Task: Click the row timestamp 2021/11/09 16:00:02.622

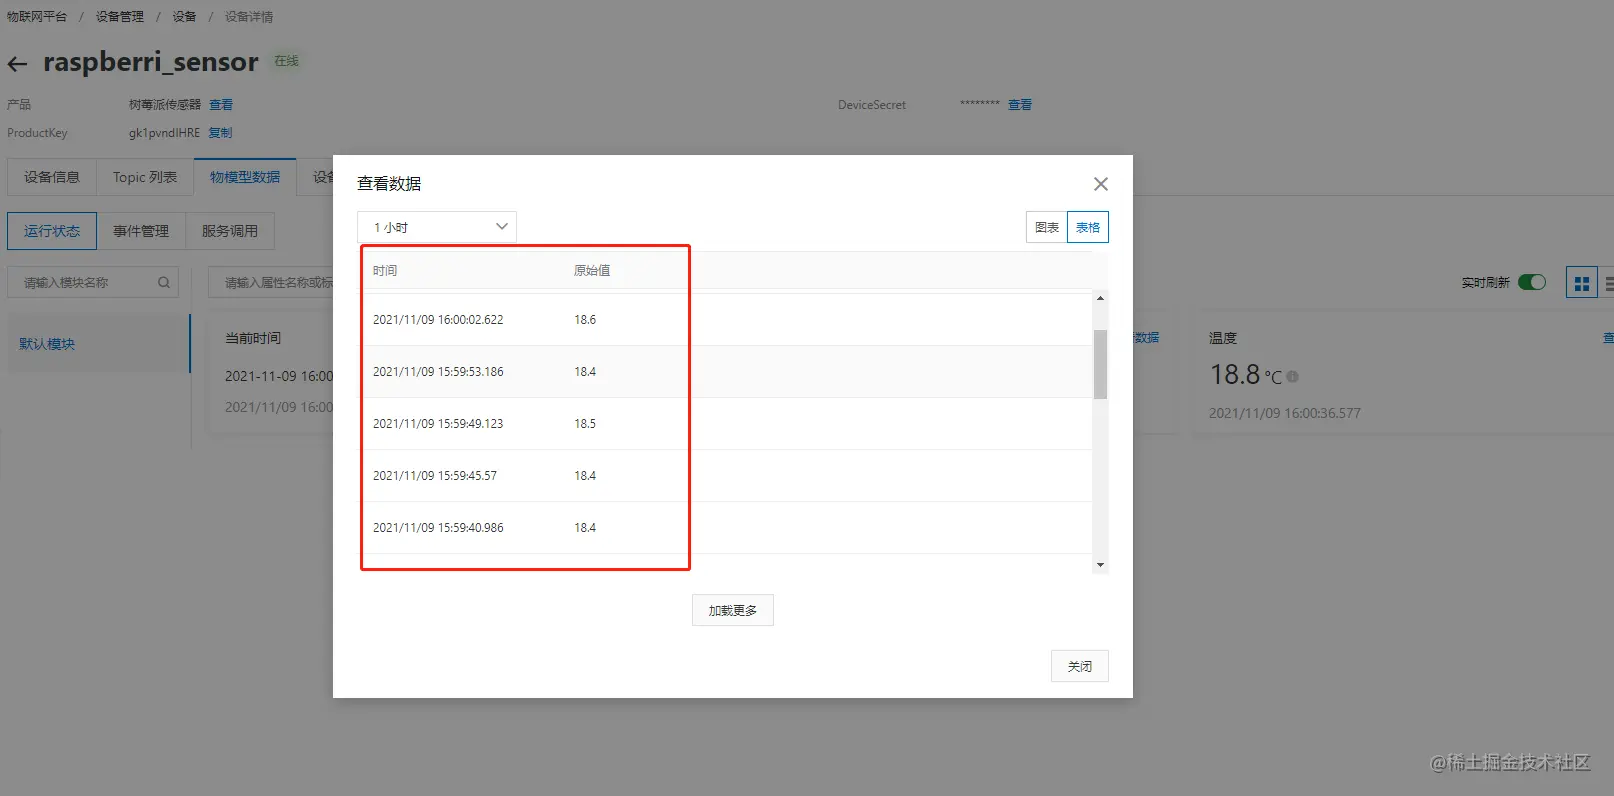Action: pyautogui.click(x=438, y=320)
